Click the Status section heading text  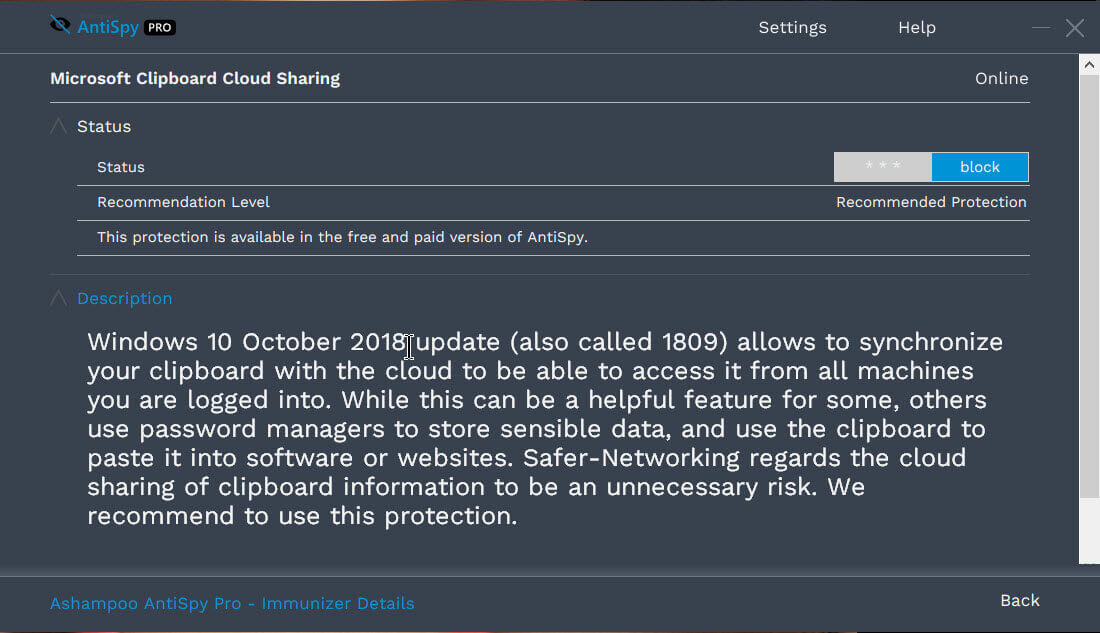[x=104, y=126]
